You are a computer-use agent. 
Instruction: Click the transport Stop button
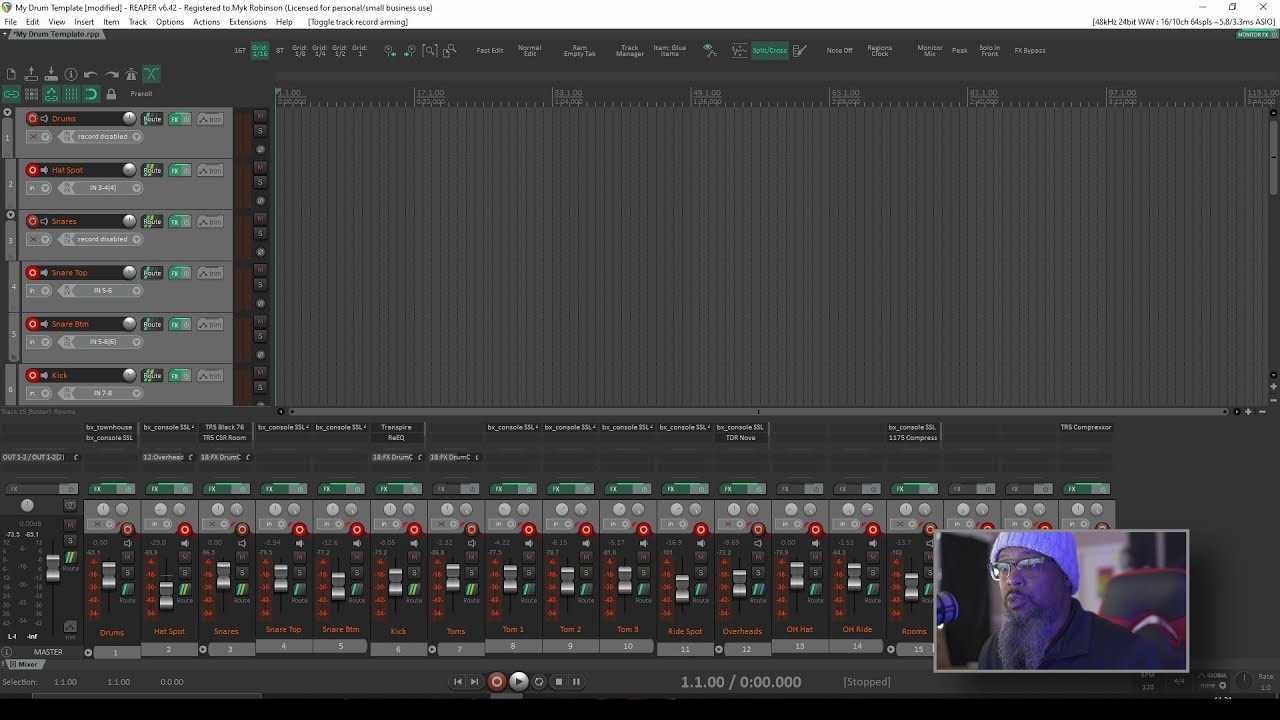tap(559, 682)
